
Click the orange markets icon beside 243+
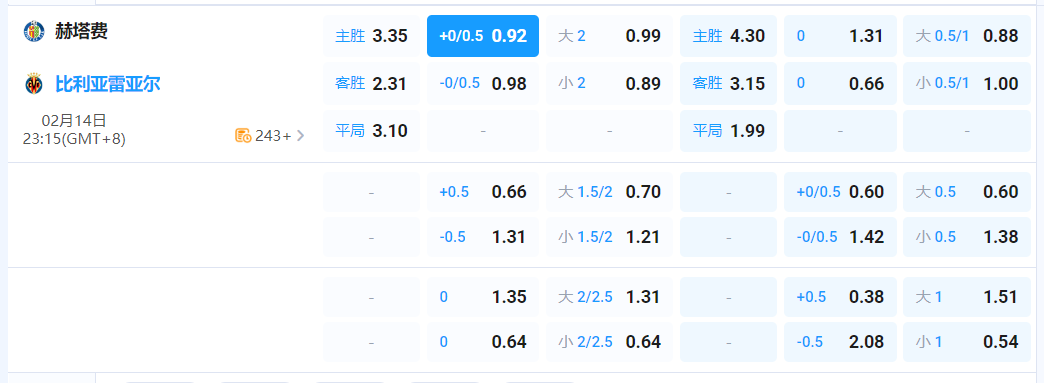(x=243, y=136)
